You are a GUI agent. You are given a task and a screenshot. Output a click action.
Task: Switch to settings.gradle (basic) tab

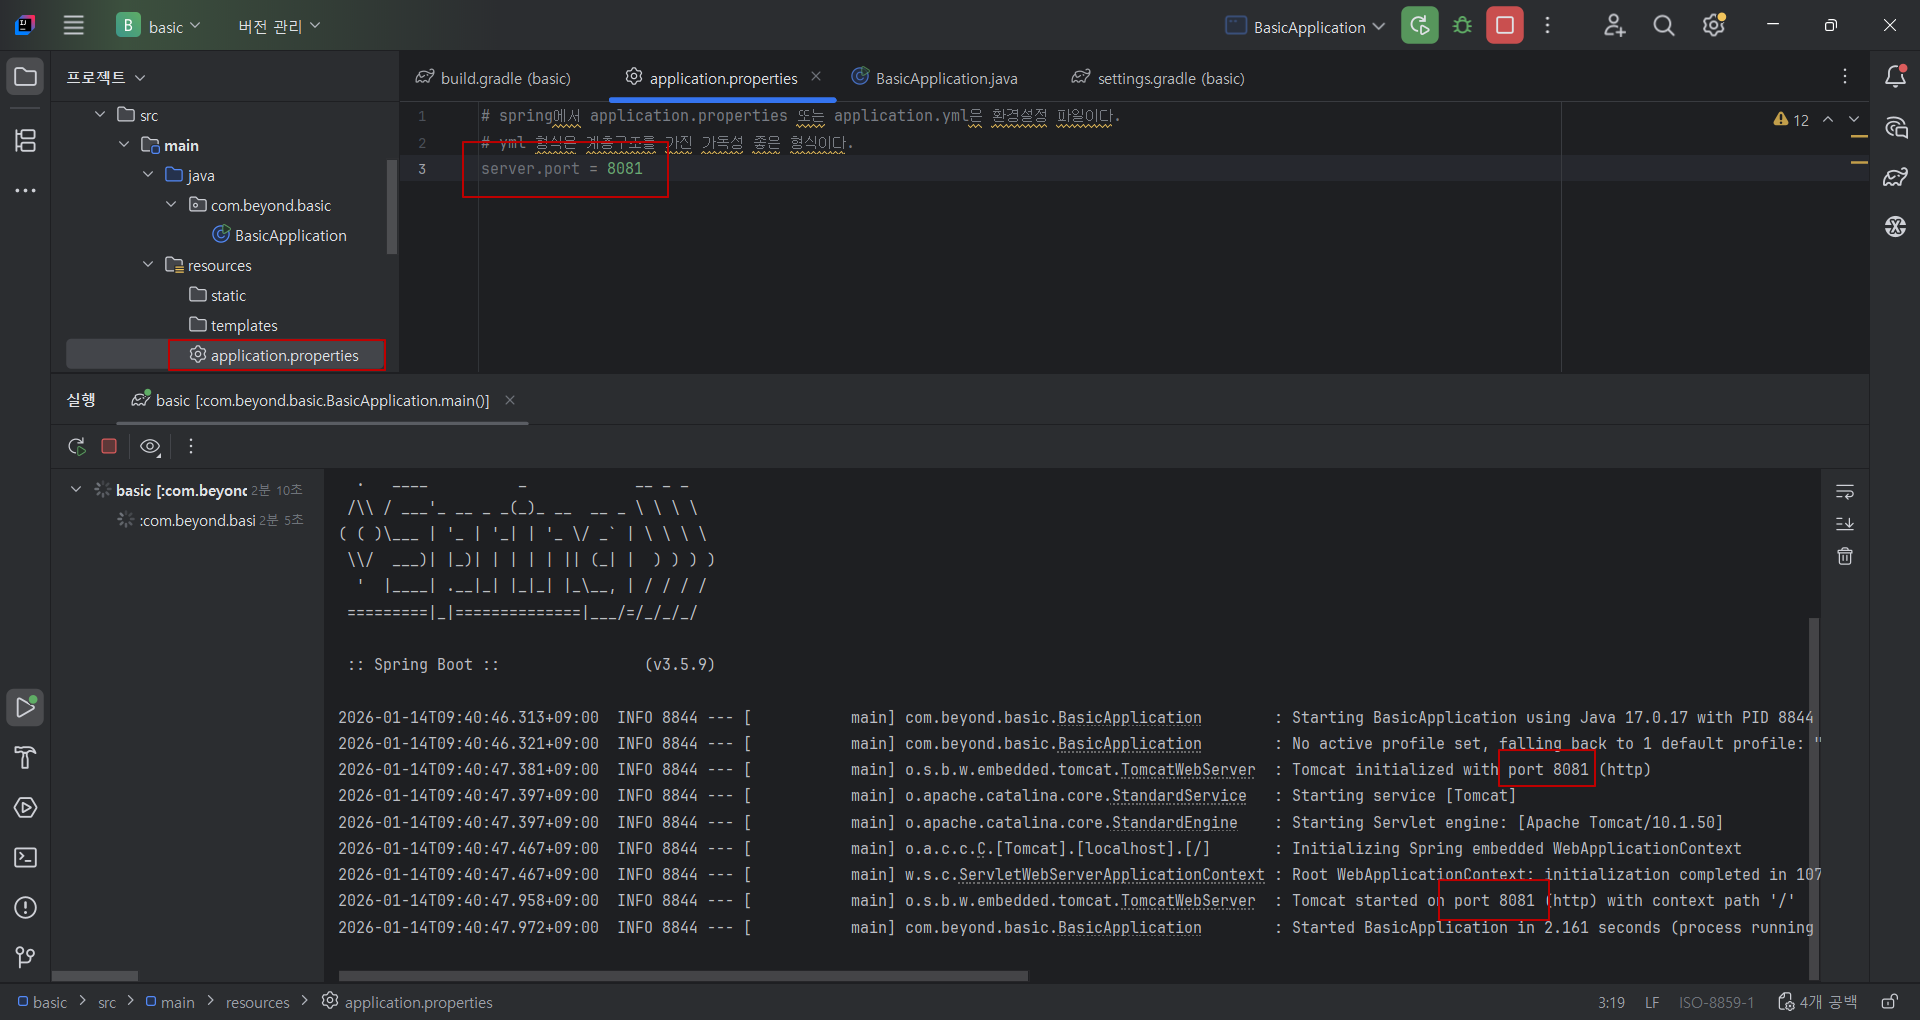click(1158, 78)
